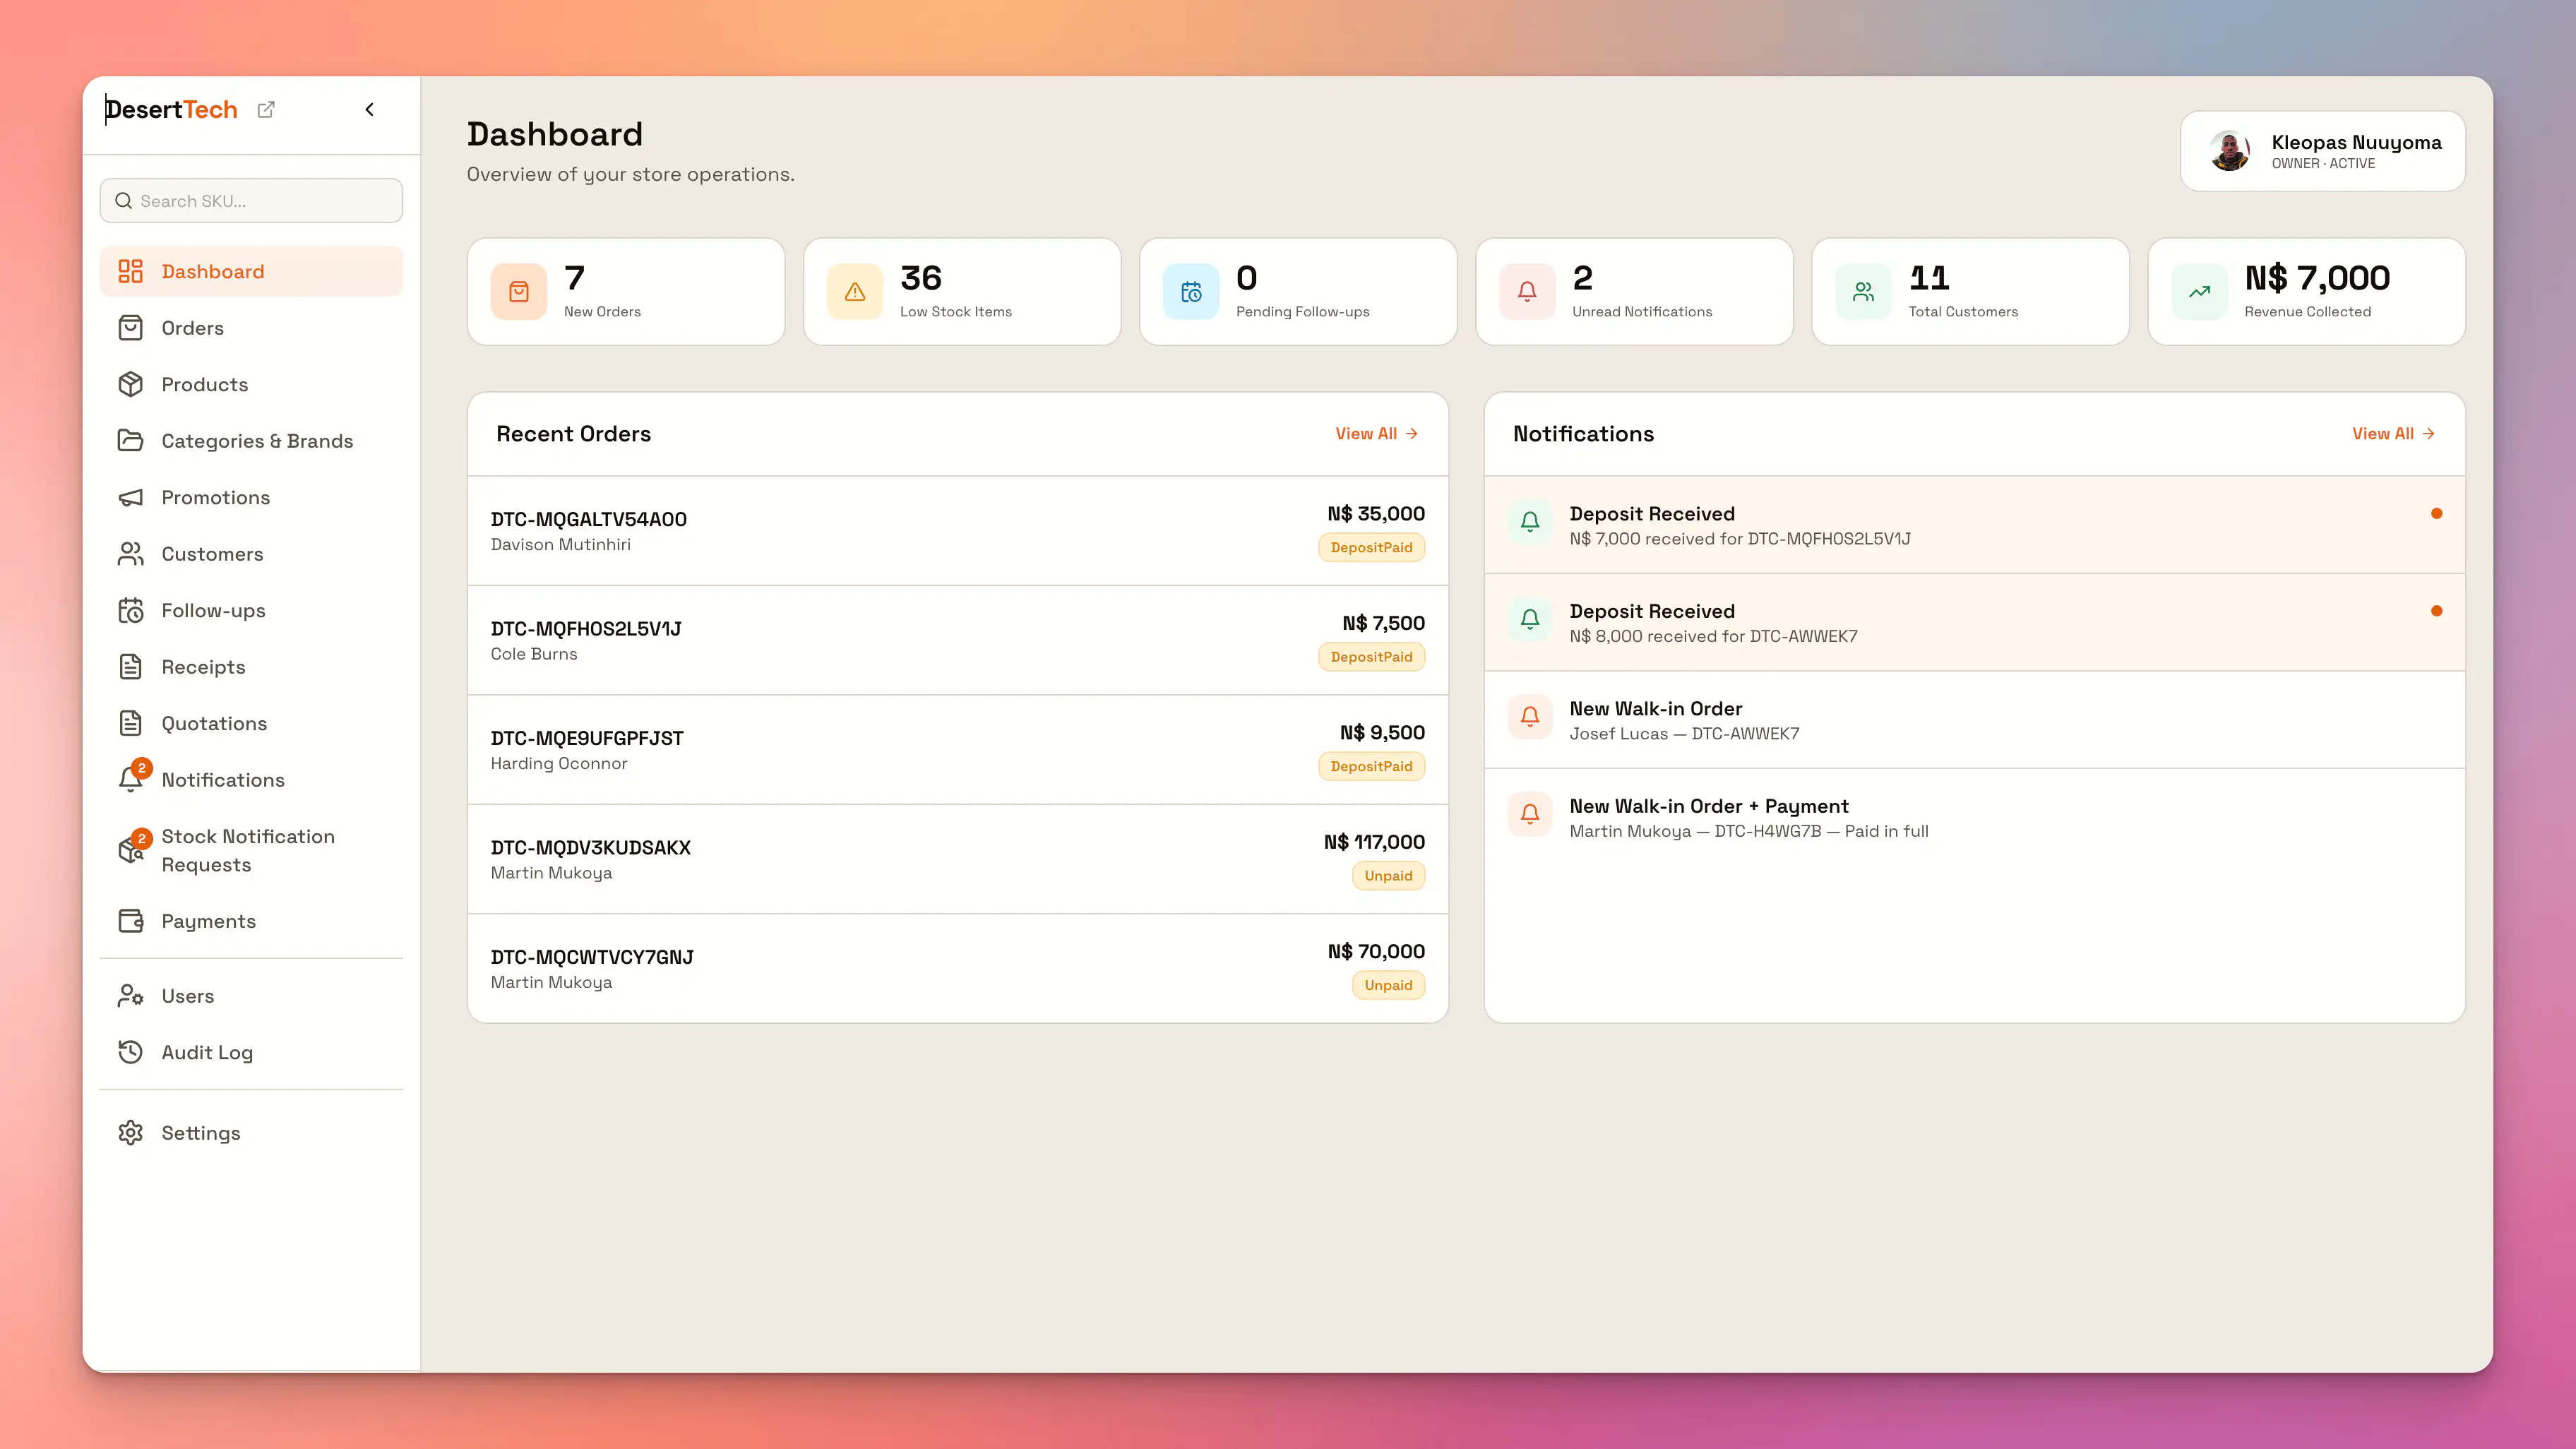The image size is (2576, 1449).
Task: Open order DTC-MQFHOS2L5V1J by Cole Burns
Action: [958, 640]
